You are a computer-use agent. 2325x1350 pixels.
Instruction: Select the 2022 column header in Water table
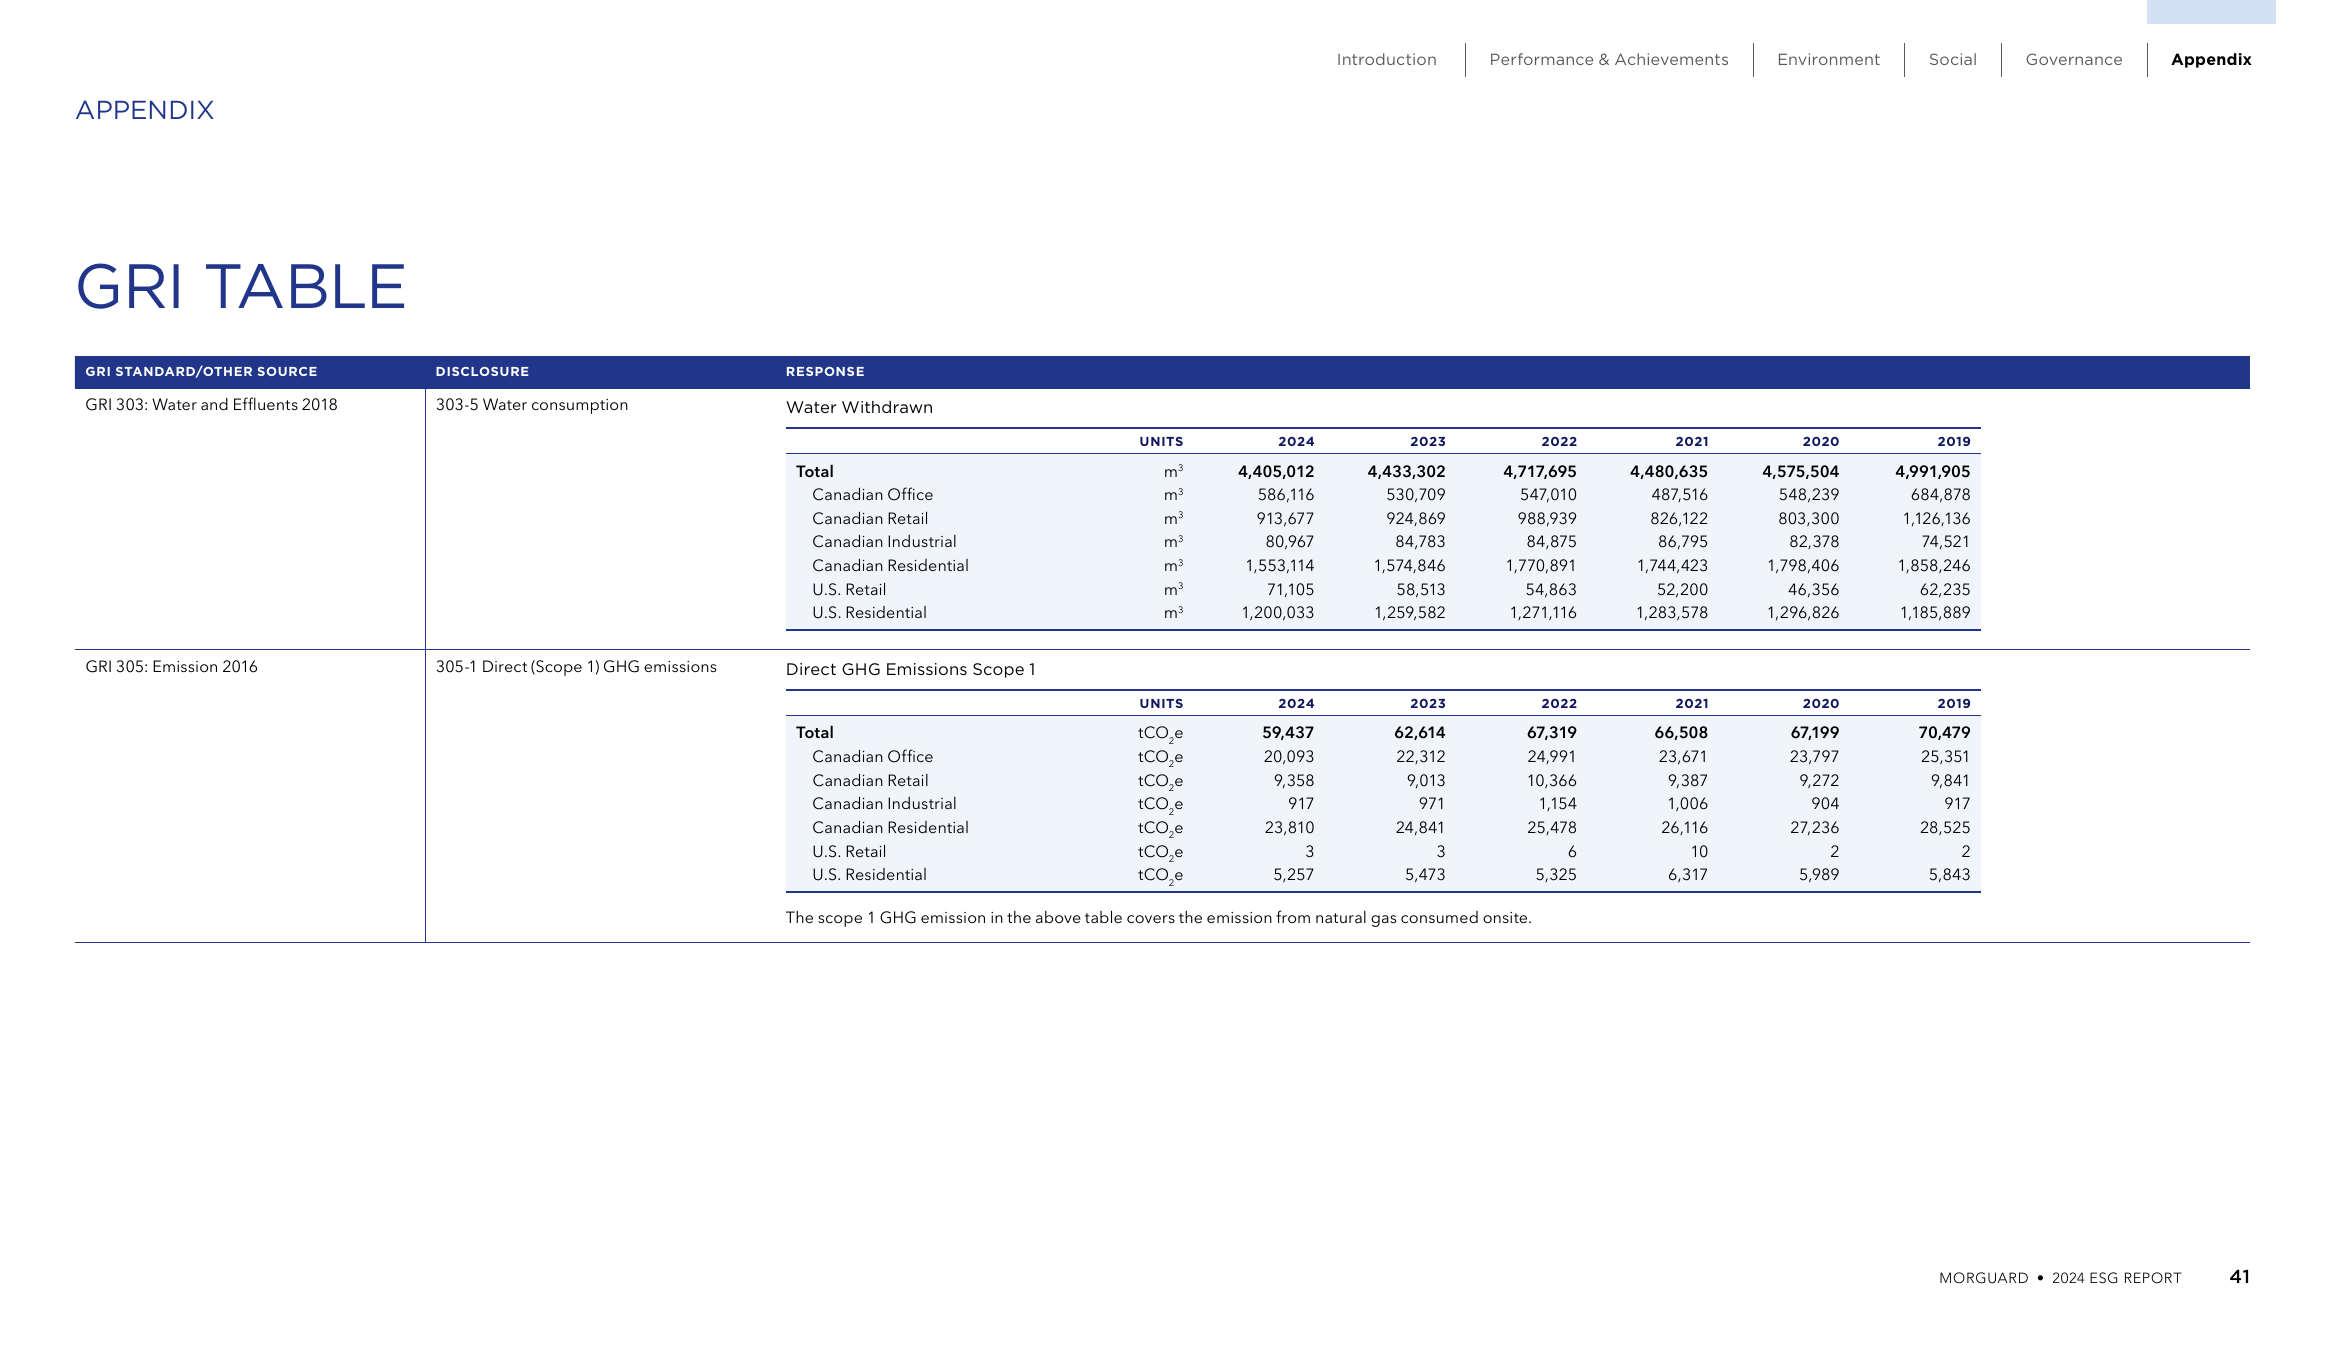(1559, 442)
